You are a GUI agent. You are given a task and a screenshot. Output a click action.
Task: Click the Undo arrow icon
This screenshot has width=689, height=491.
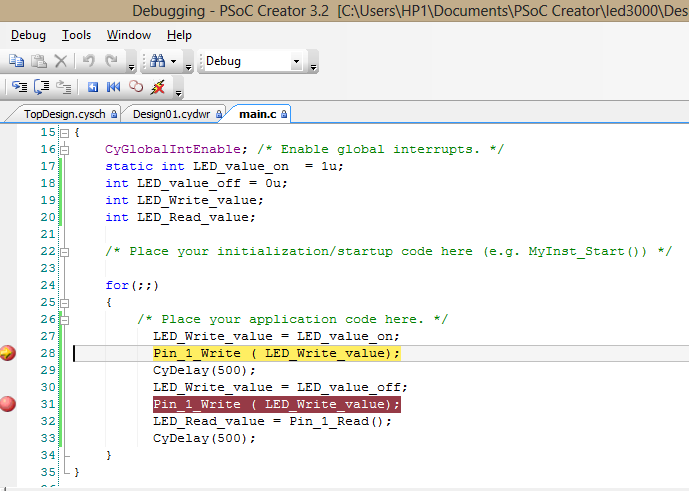coord(89,61)
